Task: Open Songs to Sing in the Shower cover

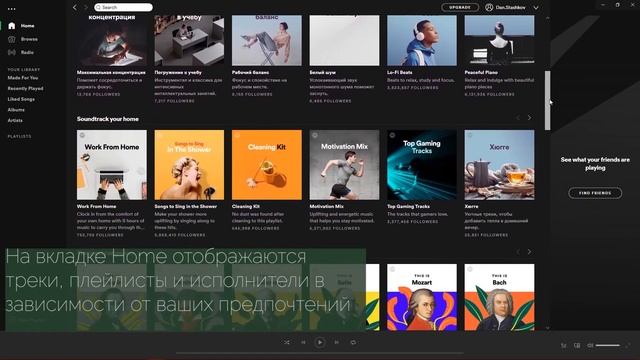Action: tap(189, 165)
